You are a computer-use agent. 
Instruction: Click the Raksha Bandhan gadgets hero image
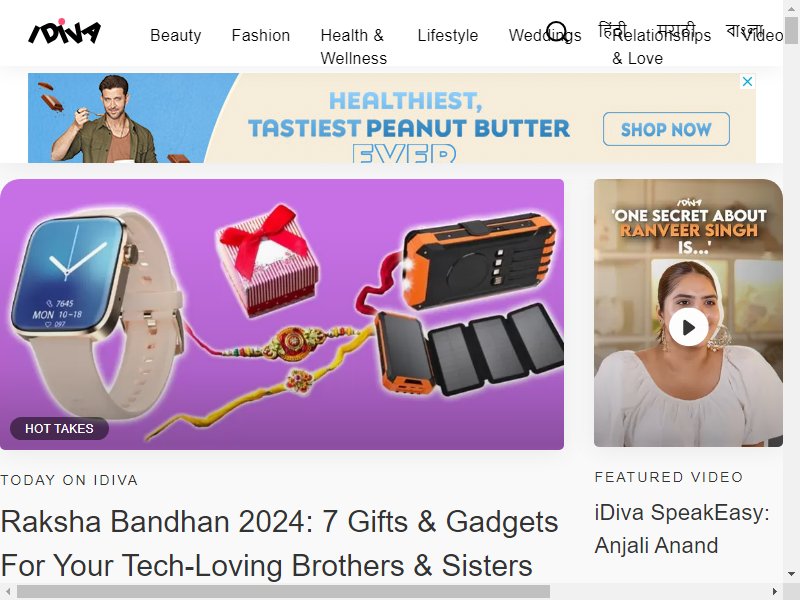282,314
